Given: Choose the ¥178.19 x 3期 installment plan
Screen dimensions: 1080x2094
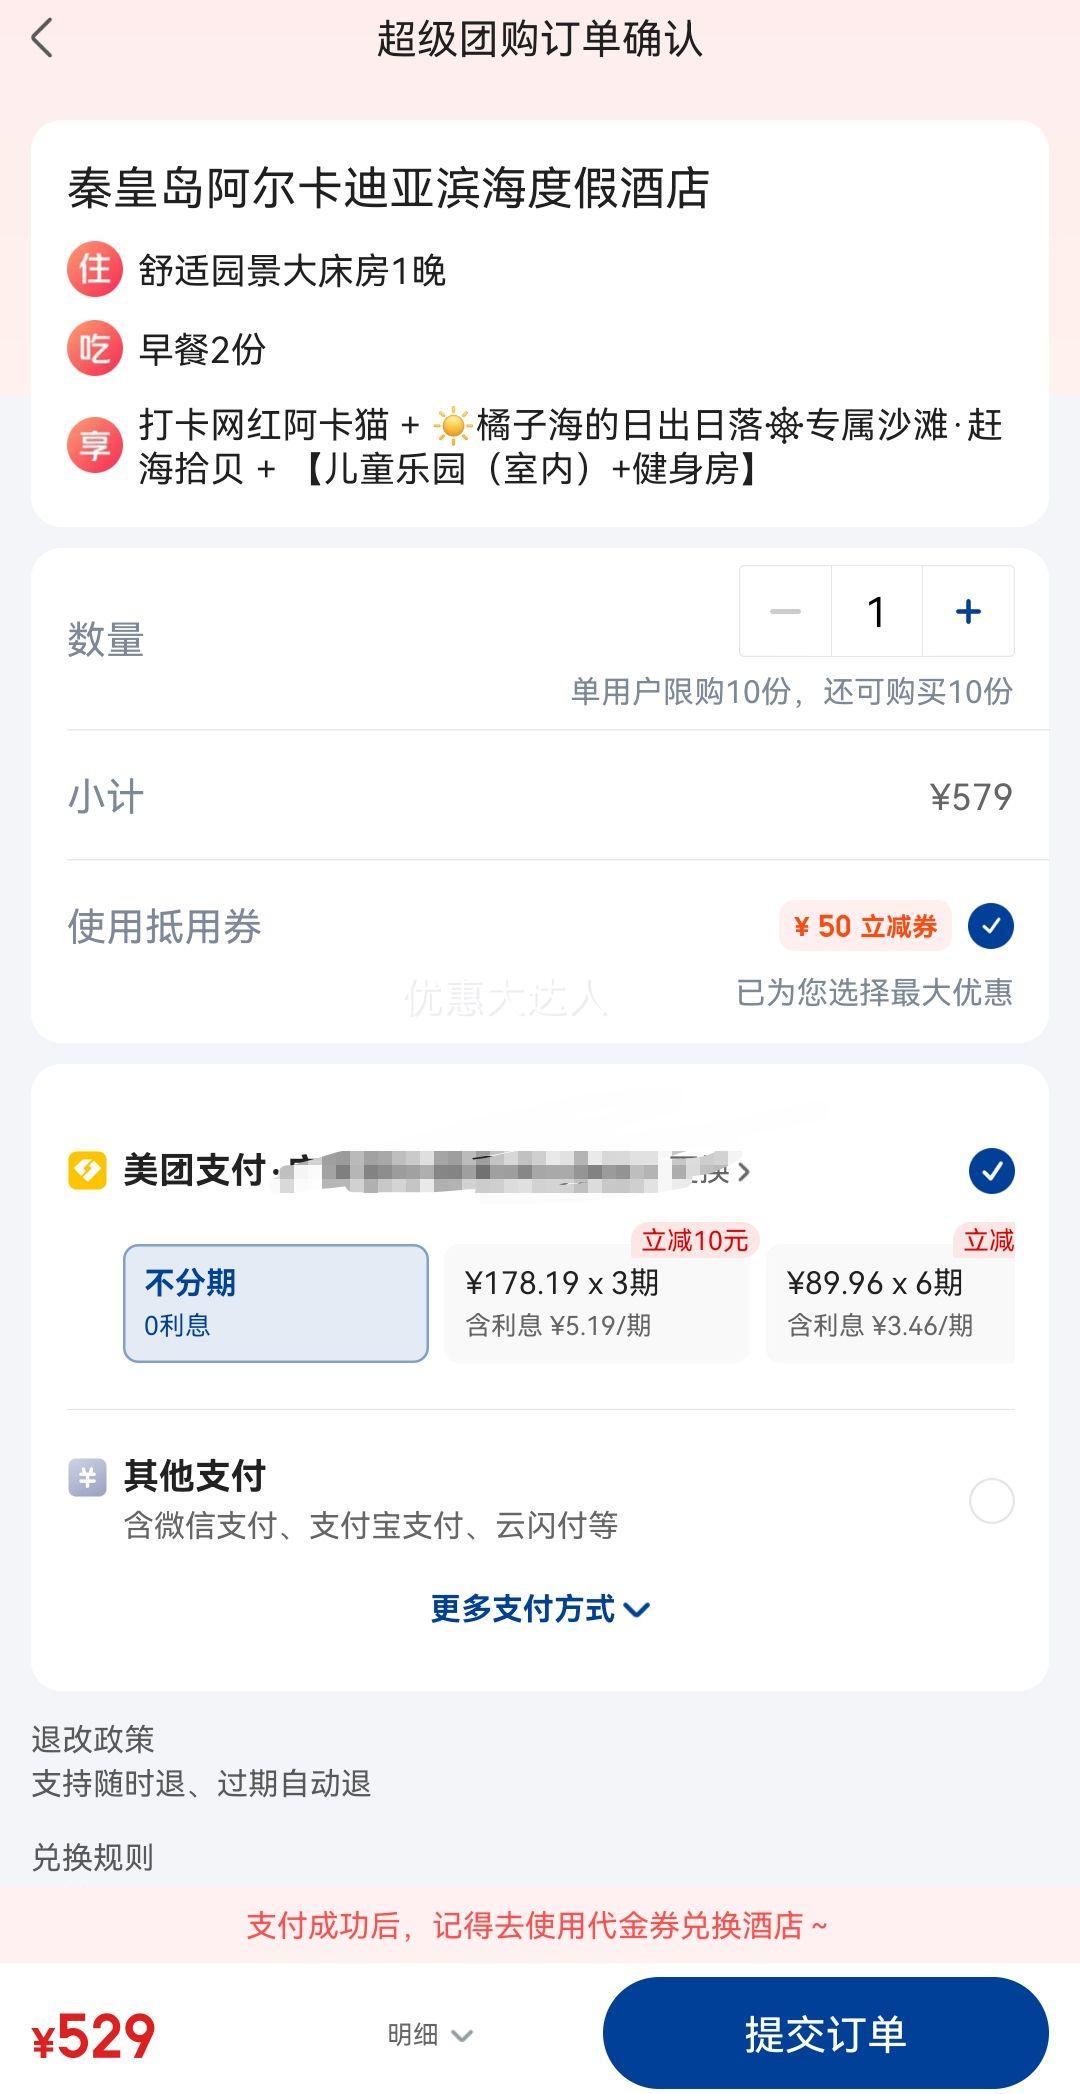Looking at the screenshot, I should tap(597, 1303).
